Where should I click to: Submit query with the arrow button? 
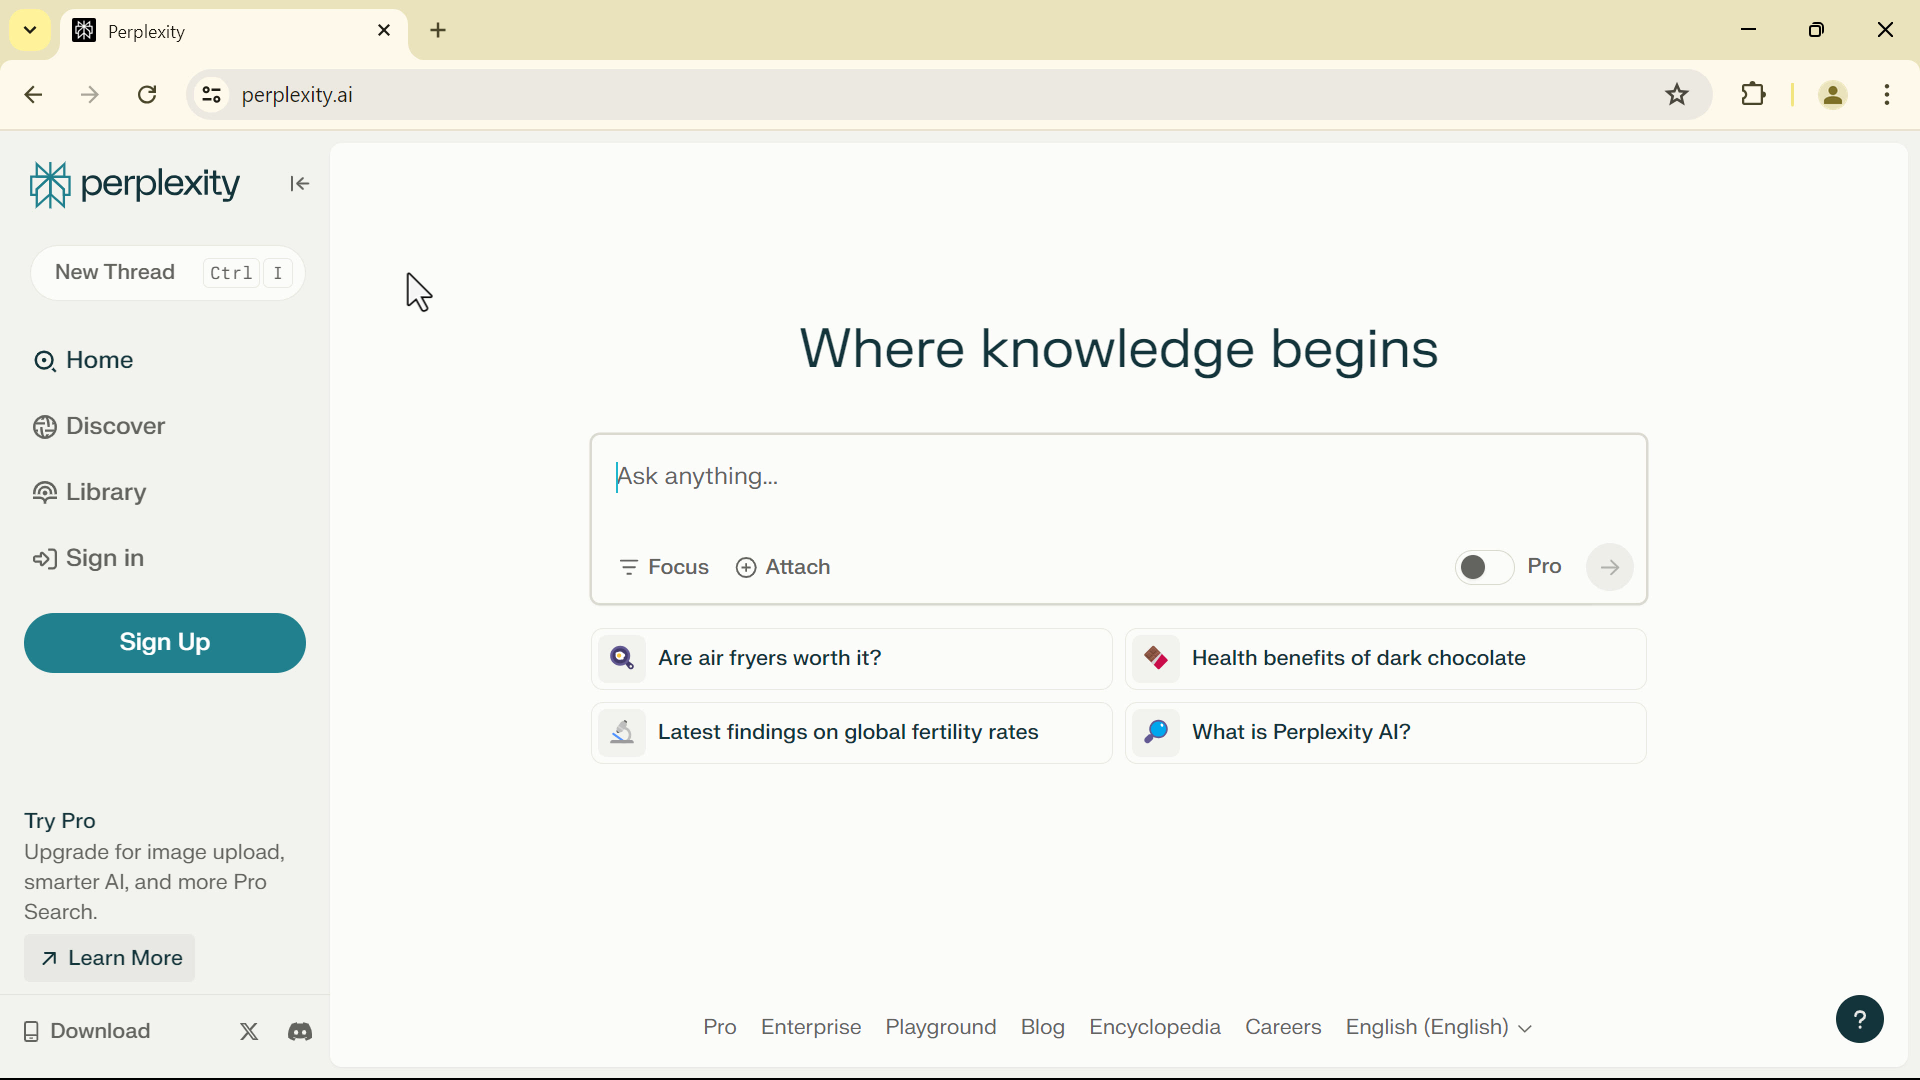click(1609, 568)
